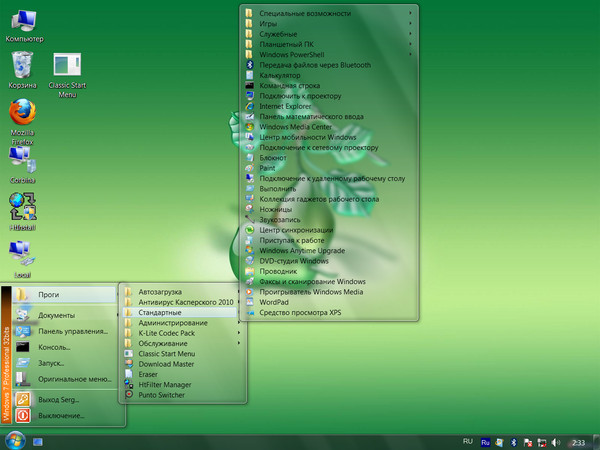Click the volume speaker tray icon
Image resolution: width=600 pixels, height=450 pixels.
click(x=556, y=442)
